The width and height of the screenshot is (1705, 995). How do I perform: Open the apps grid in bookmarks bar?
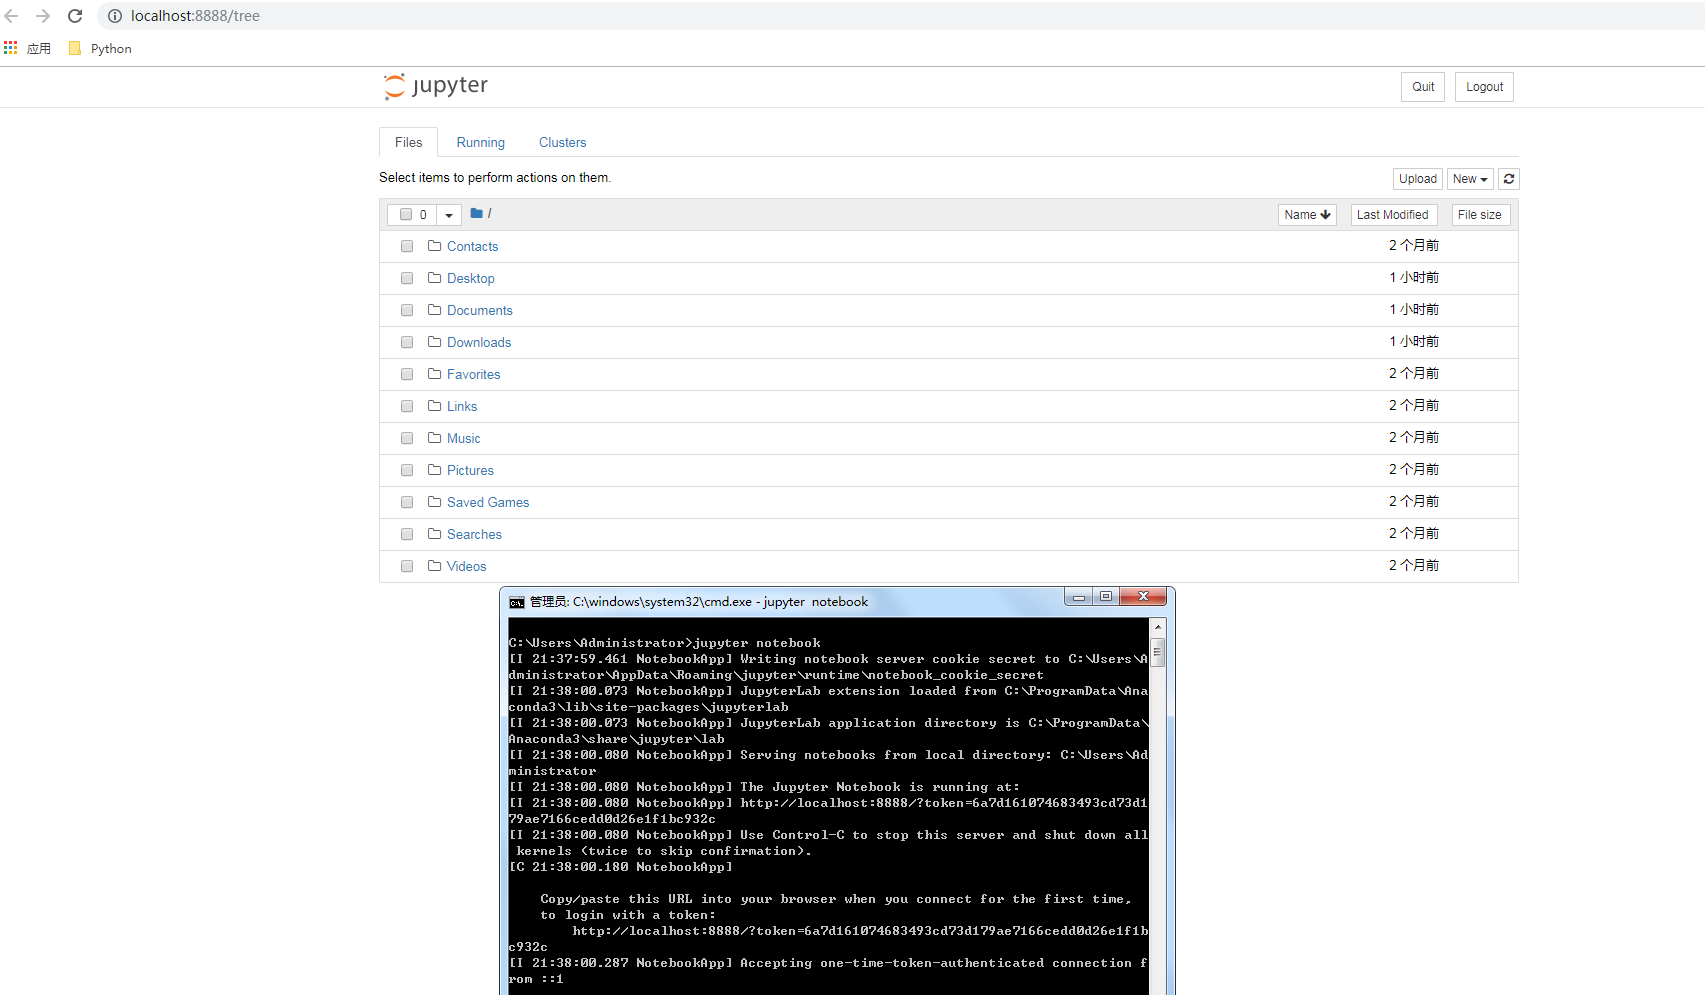(11, 48)
